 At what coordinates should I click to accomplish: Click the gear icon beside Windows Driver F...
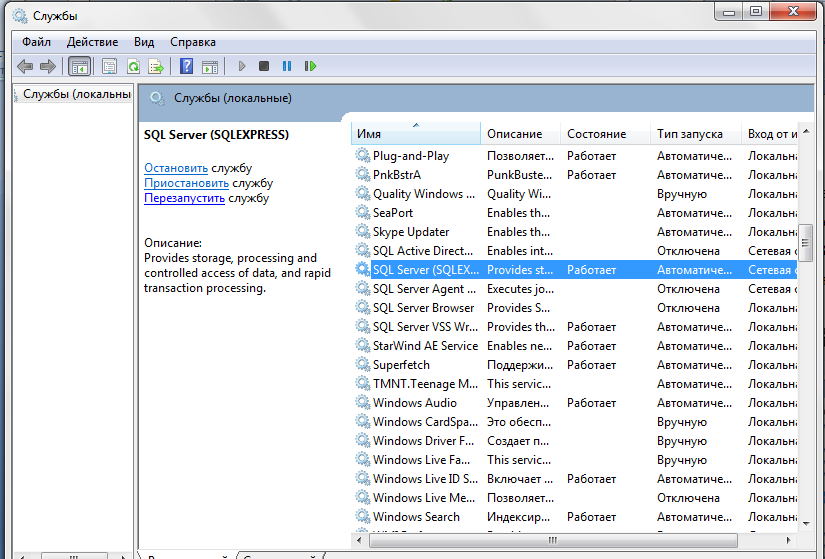363,440
